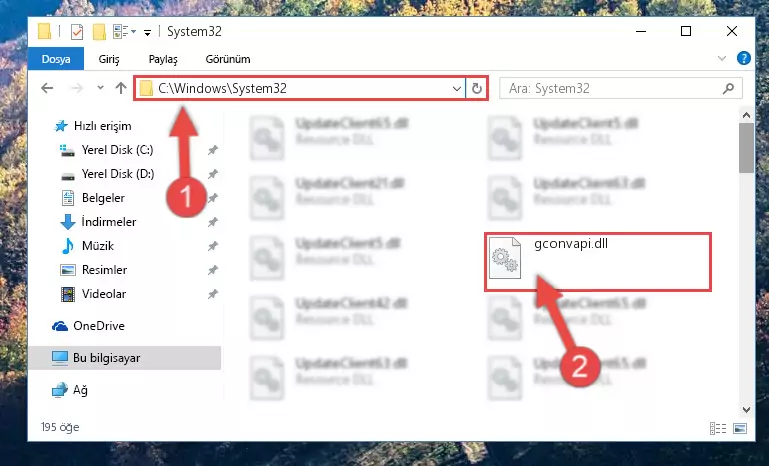Switch to the Görünüm tab
This screenshot has height=466, width=769.
point(228,59)
